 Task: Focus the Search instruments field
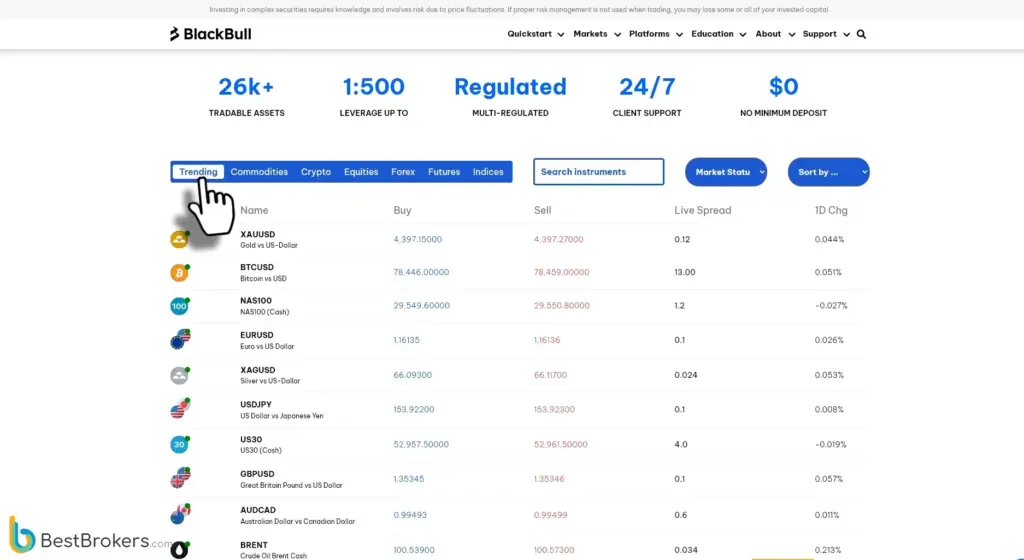tap(598, 172)
